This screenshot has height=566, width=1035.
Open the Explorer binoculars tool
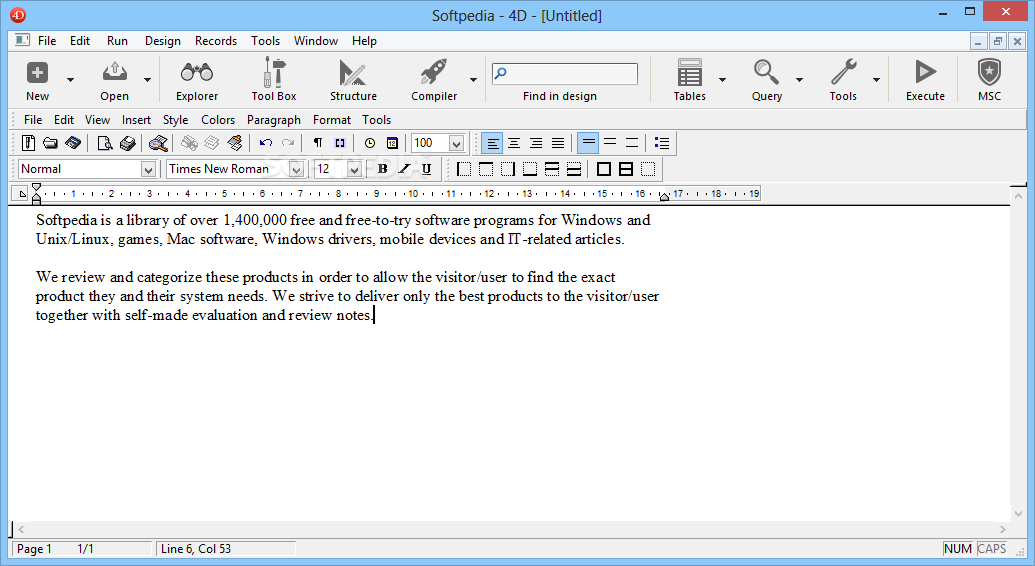tap(197, 80)
